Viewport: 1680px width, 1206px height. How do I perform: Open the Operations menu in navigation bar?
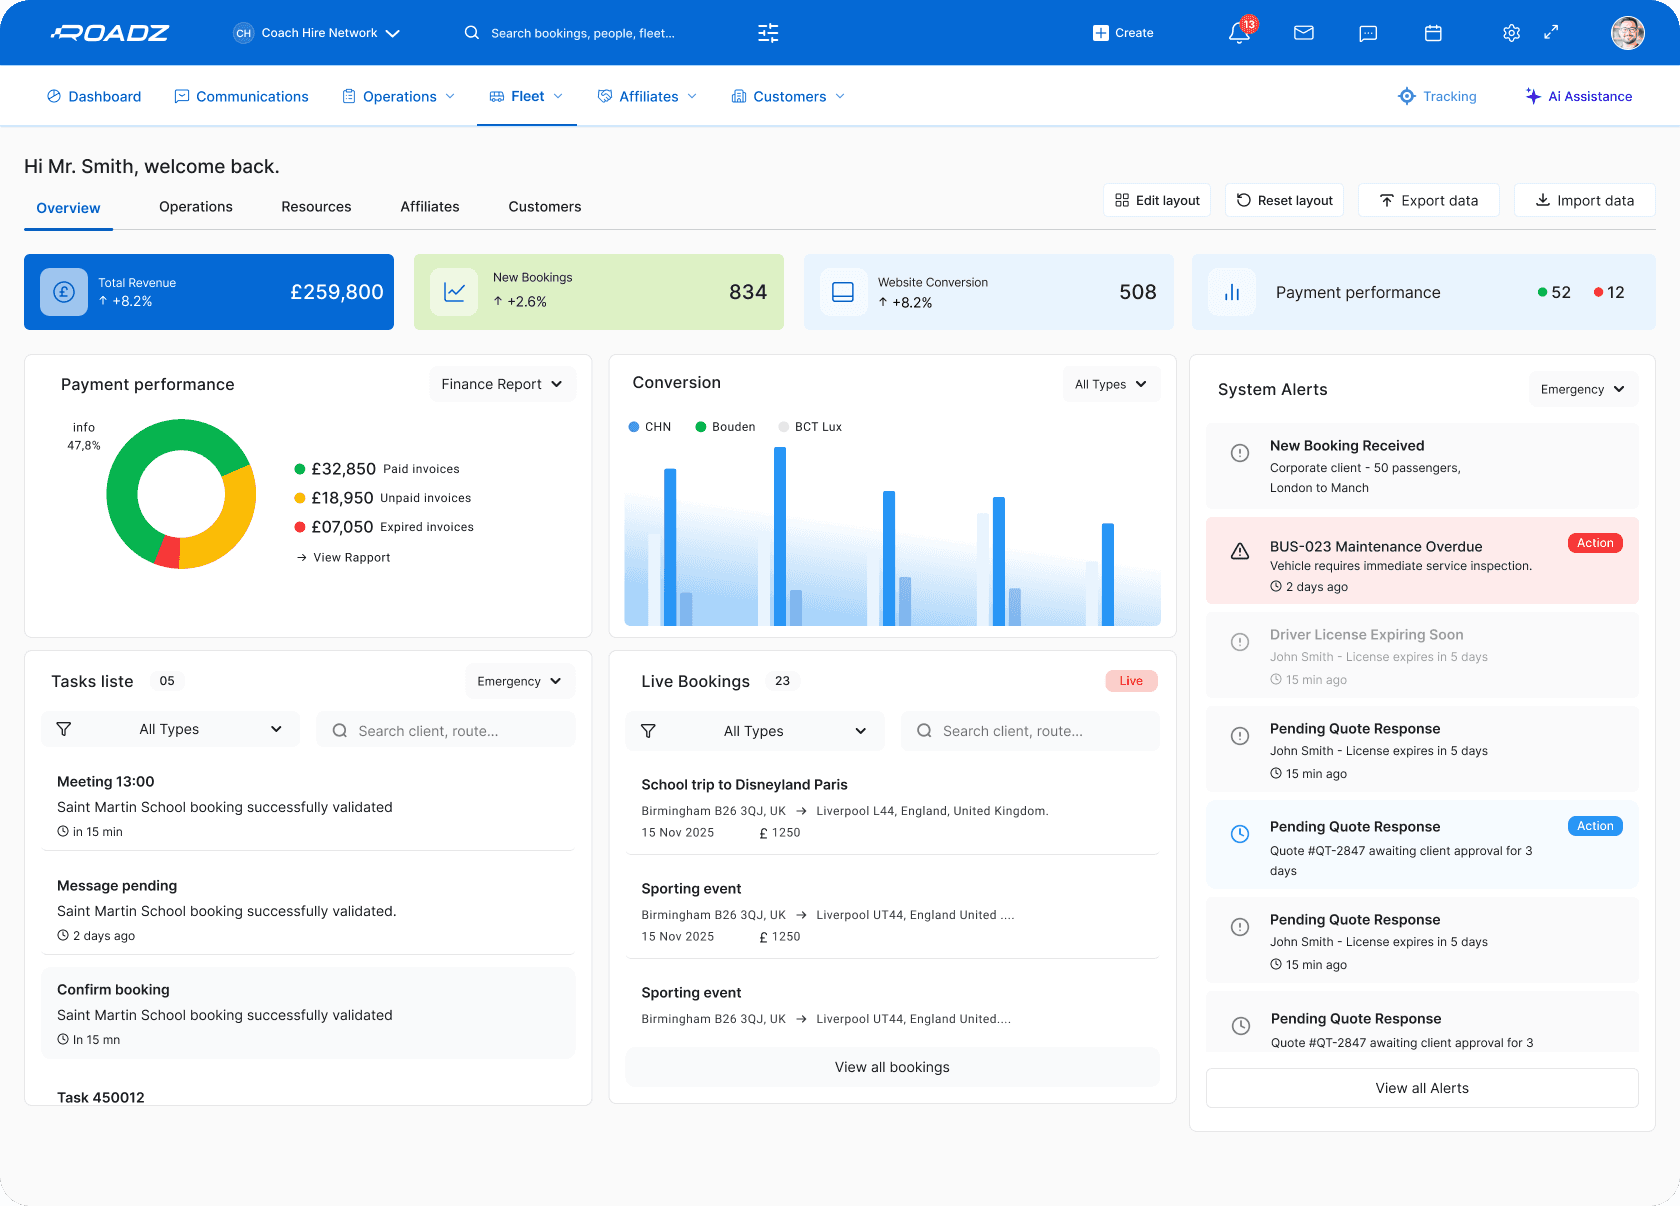pyautogui.click(x=399, y=96)
